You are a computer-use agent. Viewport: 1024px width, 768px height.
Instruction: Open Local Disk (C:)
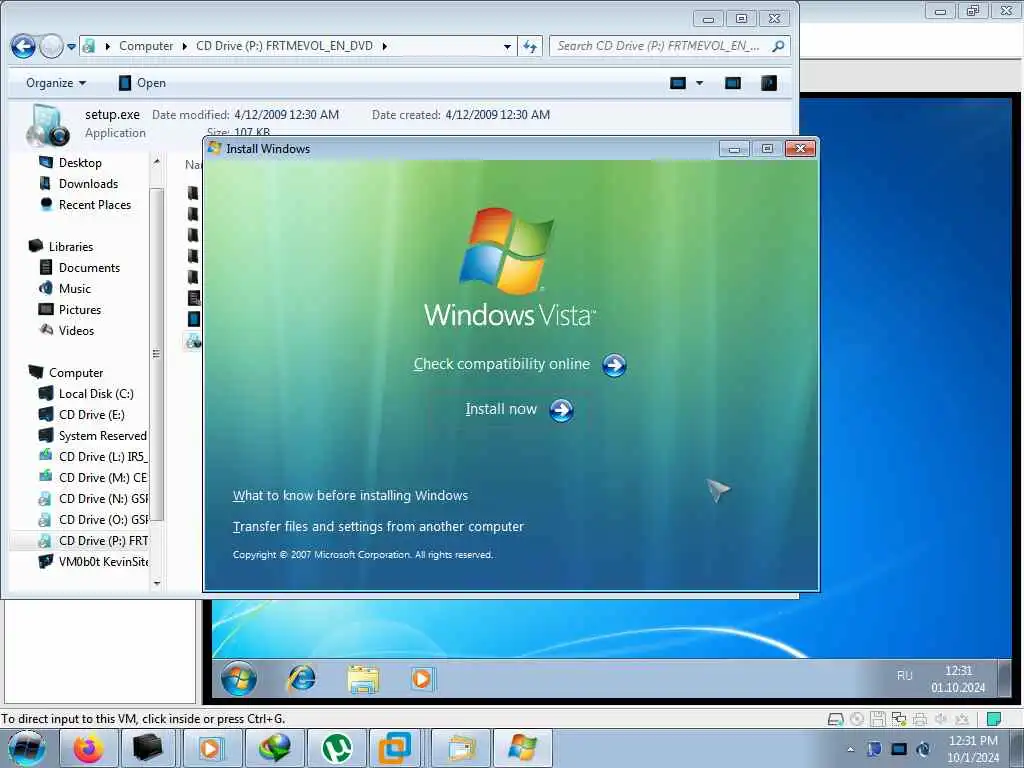coord(86,393)
